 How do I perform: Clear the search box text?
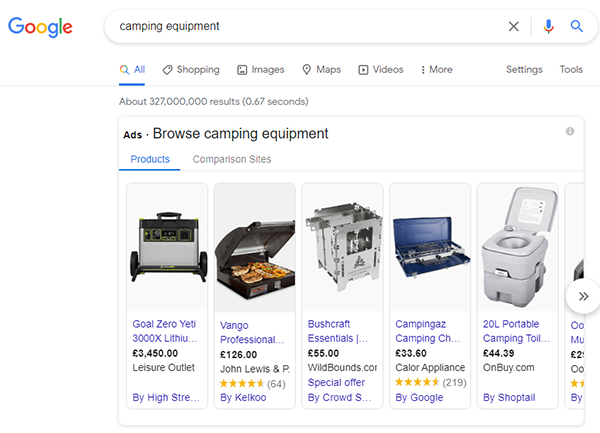[514, 27]
